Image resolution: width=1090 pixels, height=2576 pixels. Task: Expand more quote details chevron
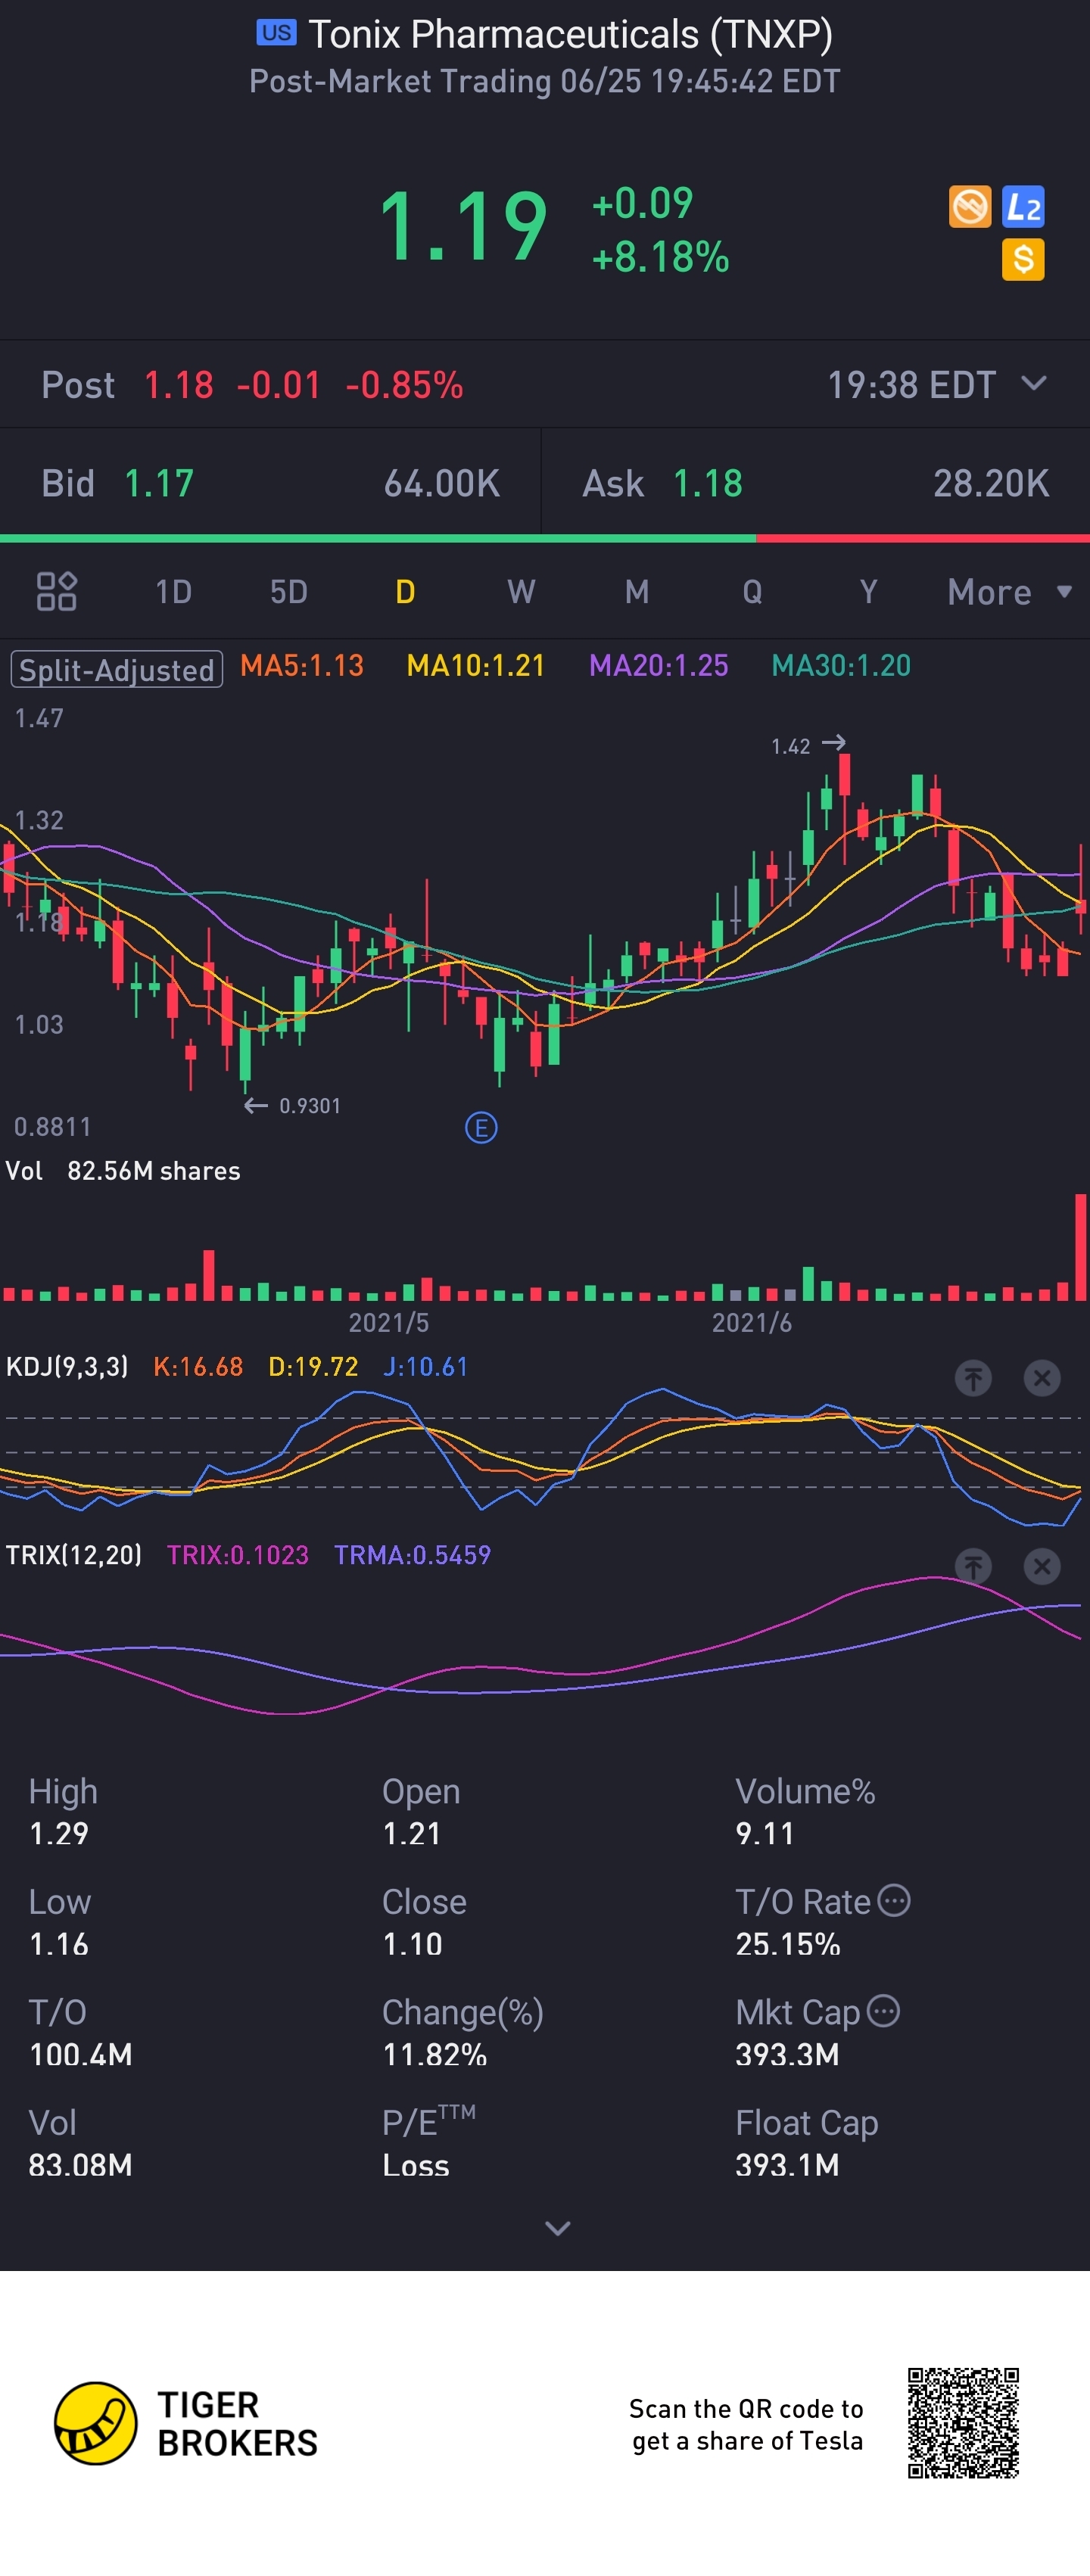[557, 2228]
